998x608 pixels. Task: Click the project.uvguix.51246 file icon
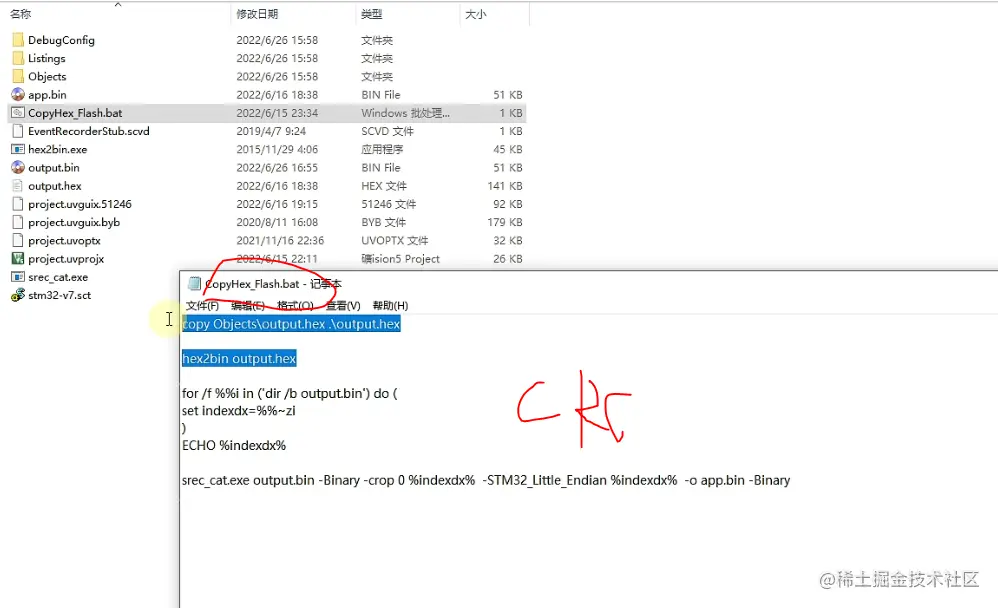(x=18, y=204)
